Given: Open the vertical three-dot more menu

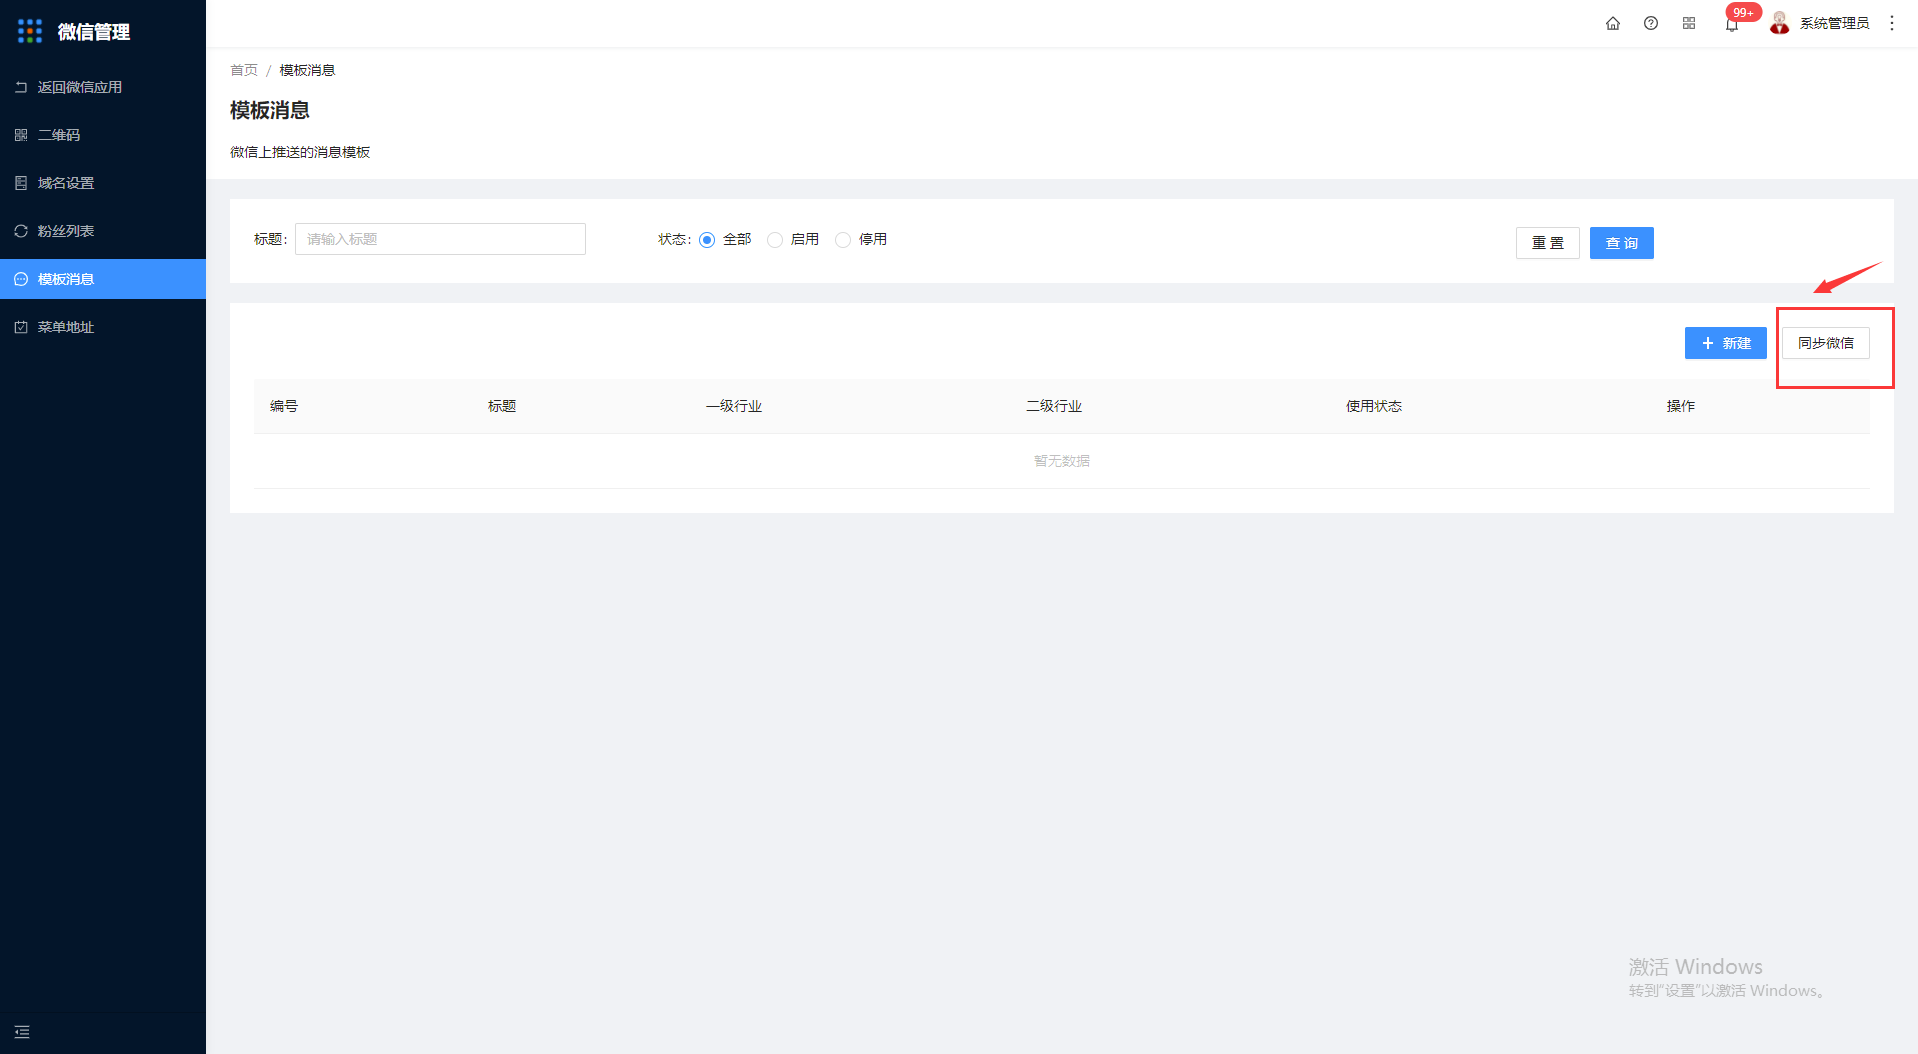Looking at the screenshot, I should [x=1892, y=23].
